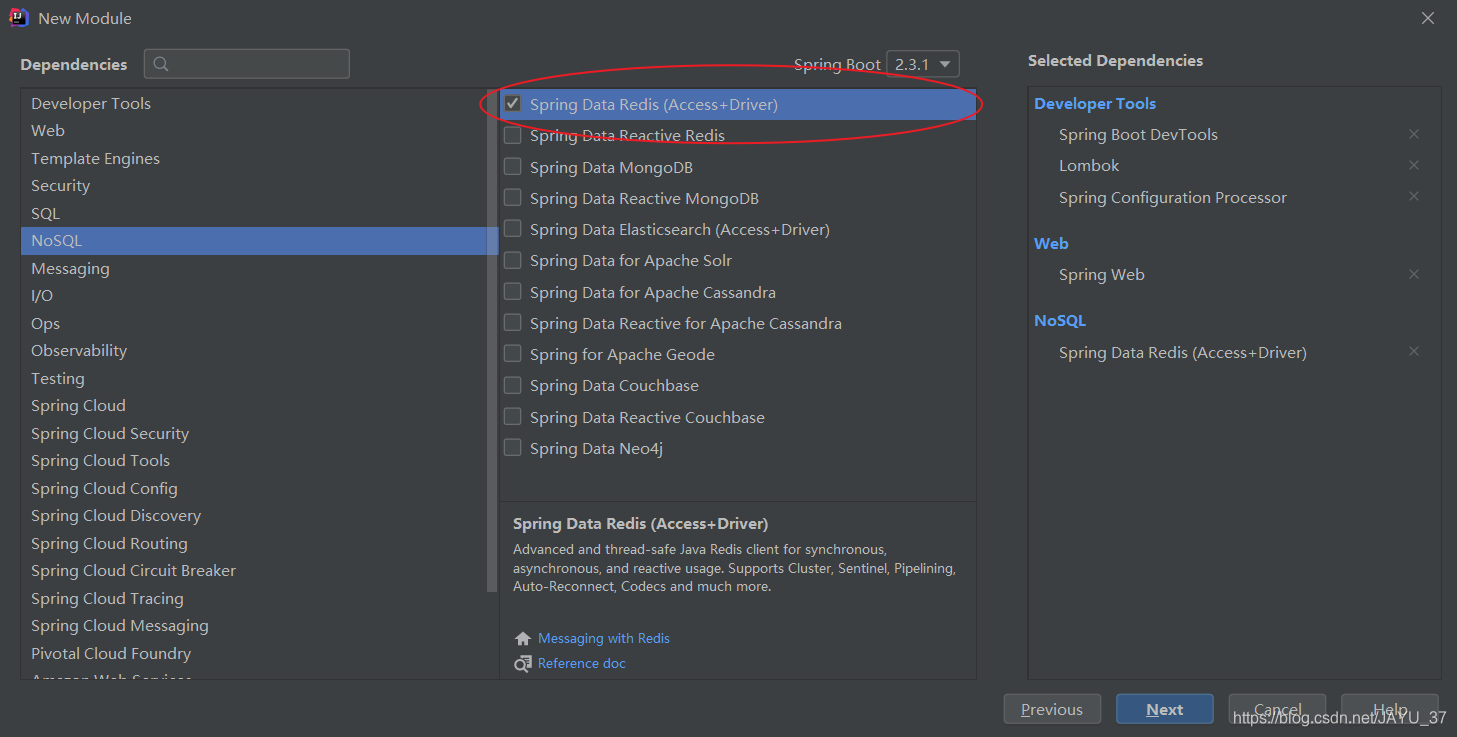Check Spring Data Reactive Redis
The image size is (1457, 737).
513,135
